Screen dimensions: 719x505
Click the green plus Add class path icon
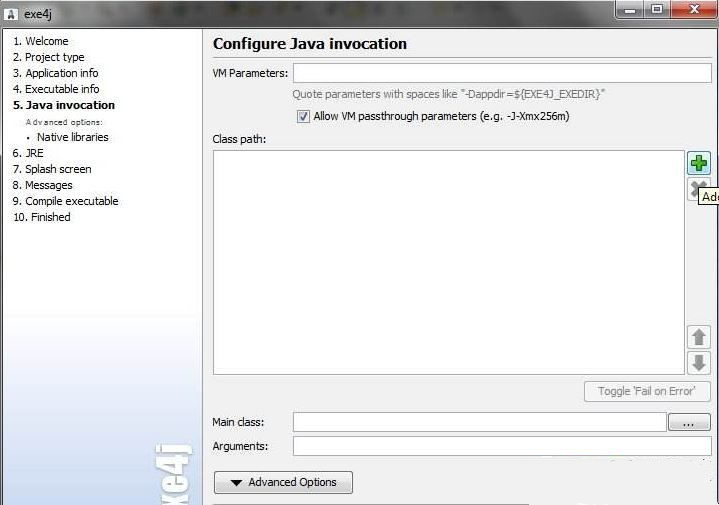(x=699, y=163)
